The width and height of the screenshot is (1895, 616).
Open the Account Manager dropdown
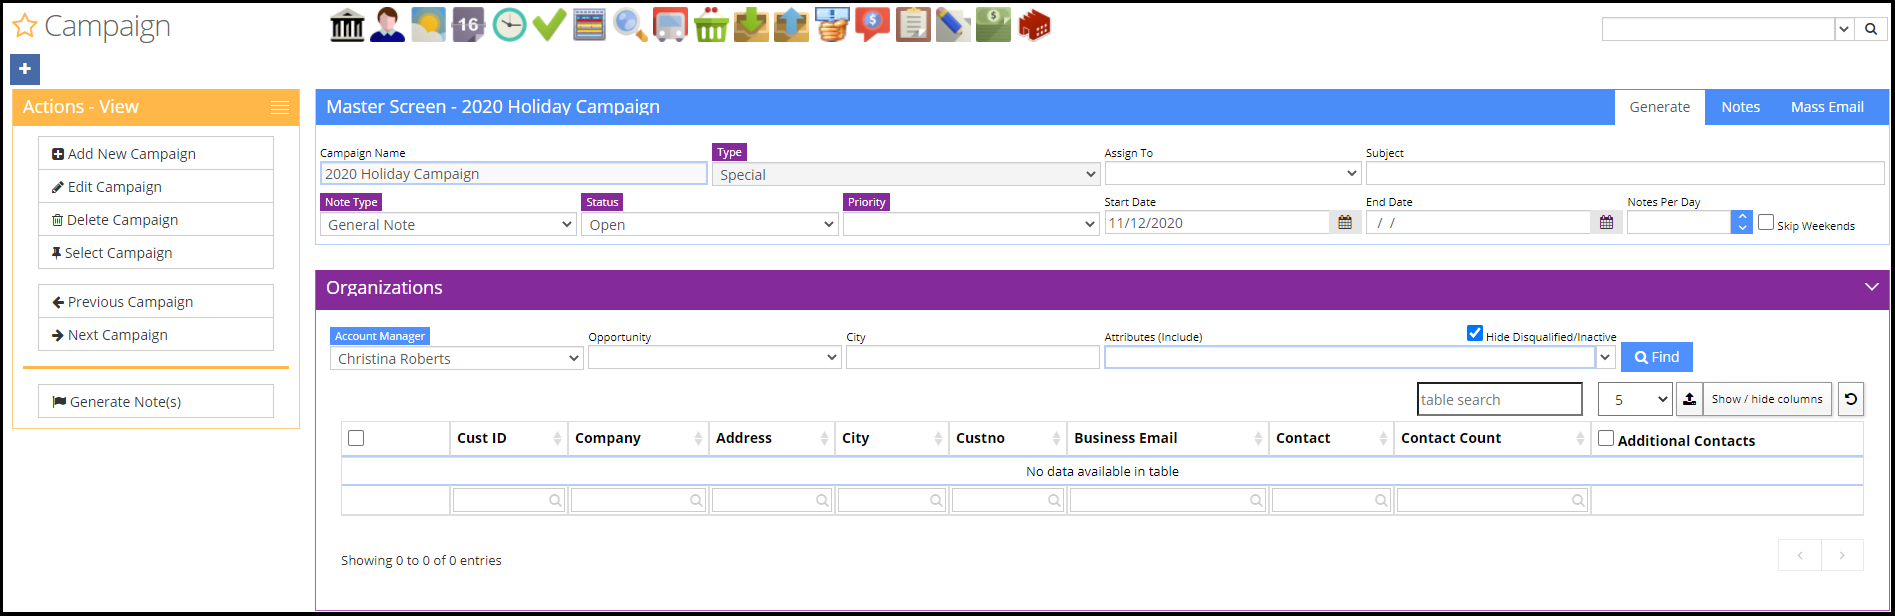tap(456, 359)
